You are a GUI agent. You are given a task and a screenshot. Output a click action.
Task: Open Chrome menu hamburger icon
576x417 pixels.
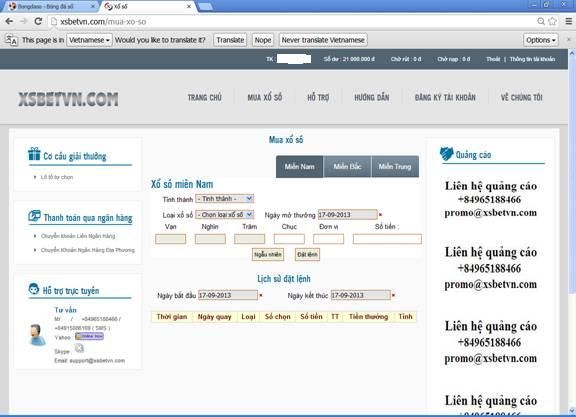tap(568, 21)
